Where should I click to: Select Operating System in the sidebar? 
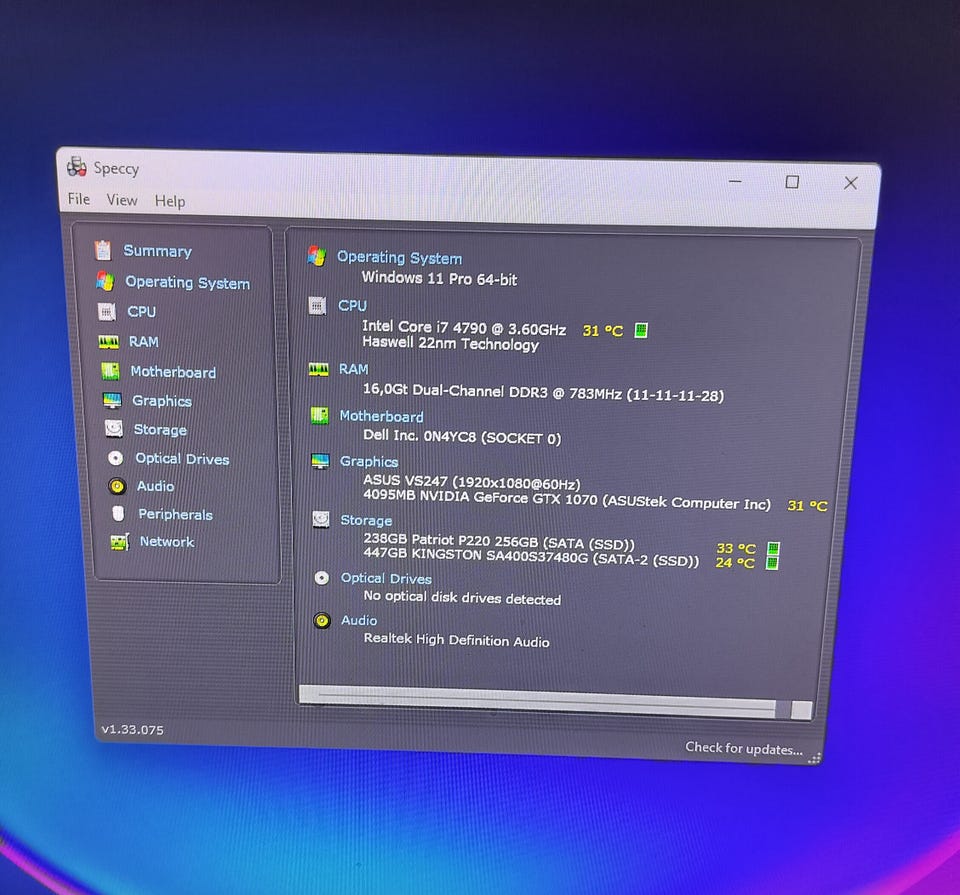[x=187, y=282]
